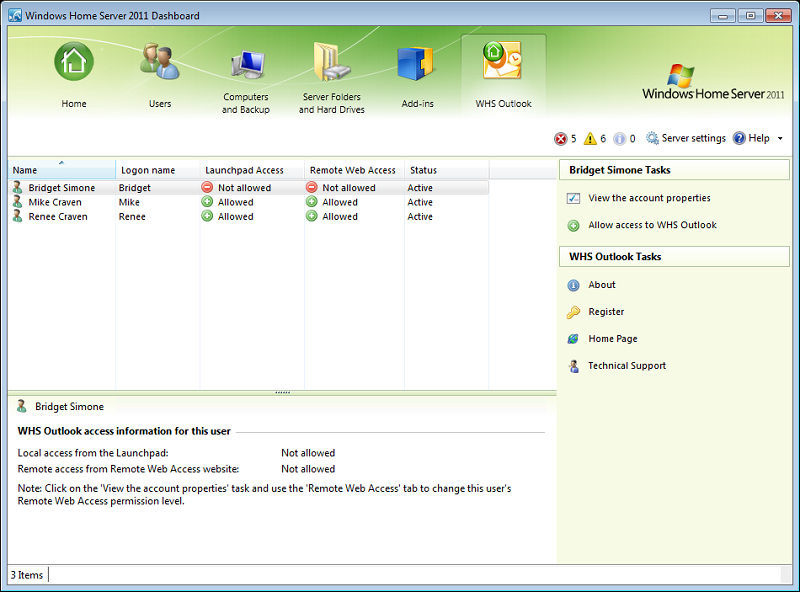Click the red critical alerts icon
The height and width of the screenshot is (592, 800).
click(x=561, y=138)
